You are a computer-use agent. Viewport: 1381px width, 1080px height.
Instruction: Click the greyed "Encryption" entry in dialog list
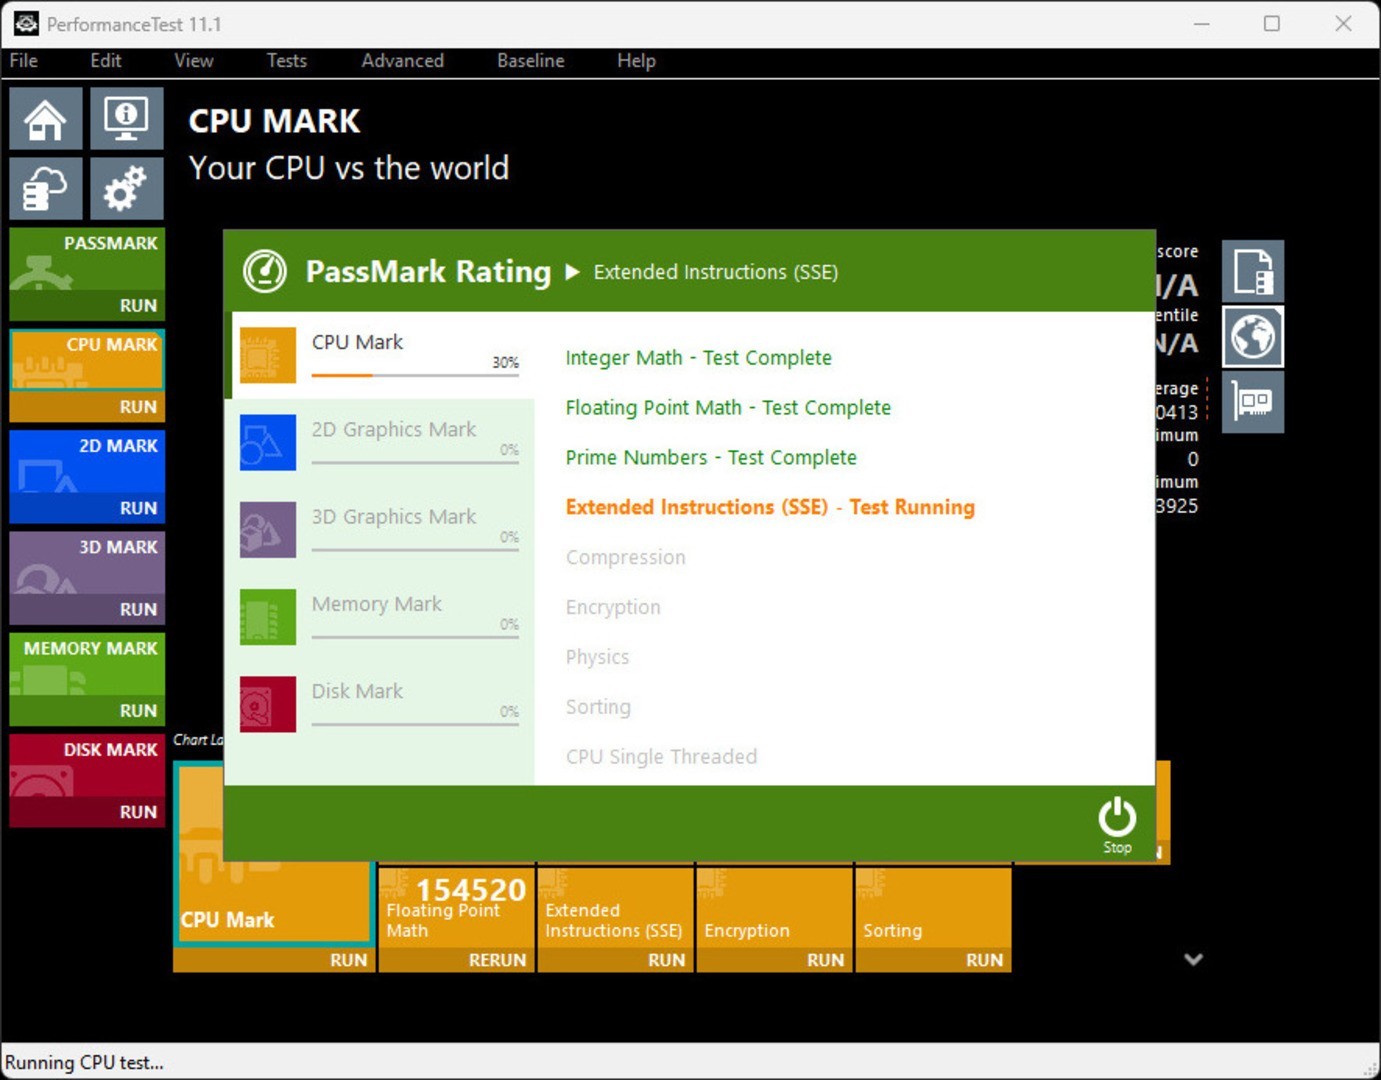(613, 607)
